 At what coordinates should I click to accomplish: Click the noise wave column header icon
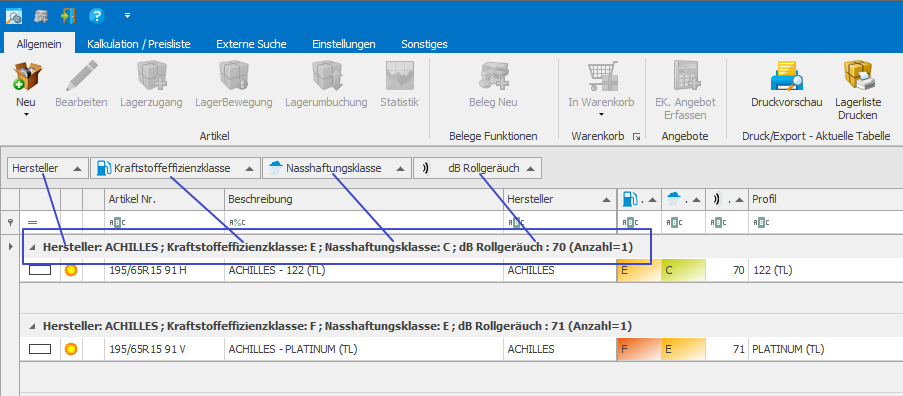click(x=716, y=199)
